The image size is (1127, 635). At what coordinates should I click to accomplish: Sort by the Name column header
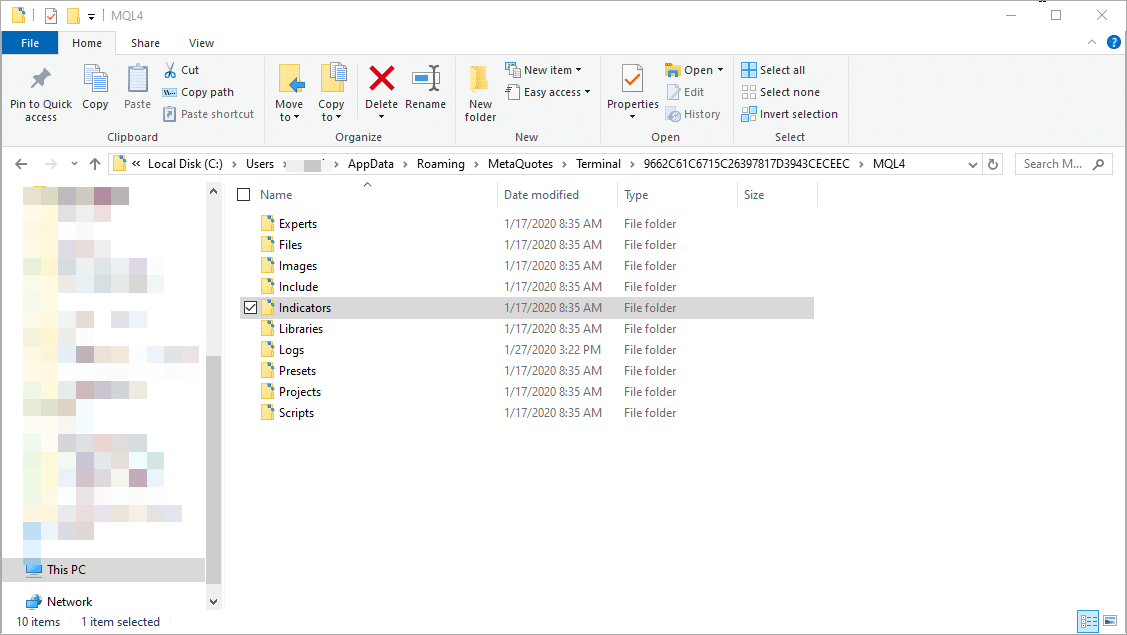tap(276, 195)
